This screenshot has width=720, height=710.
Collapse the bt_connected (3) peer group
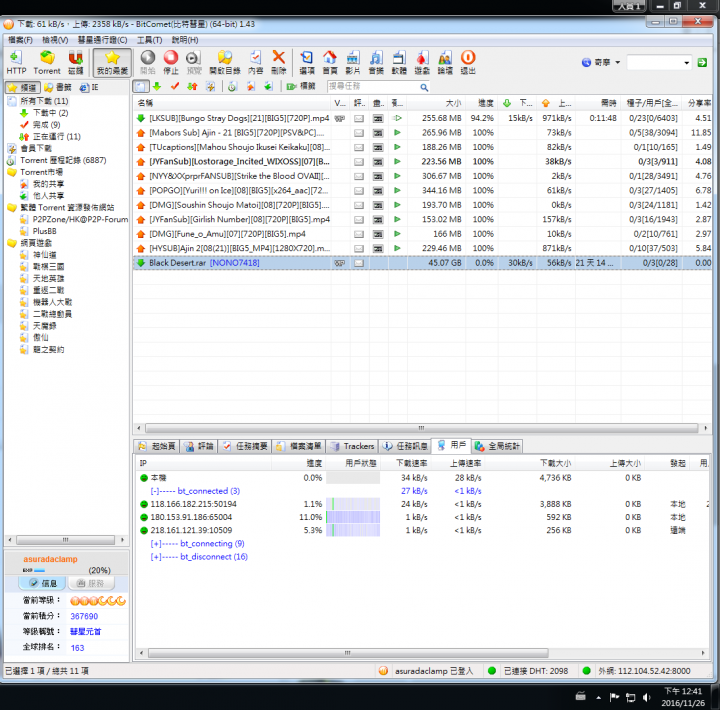[155, 491]
